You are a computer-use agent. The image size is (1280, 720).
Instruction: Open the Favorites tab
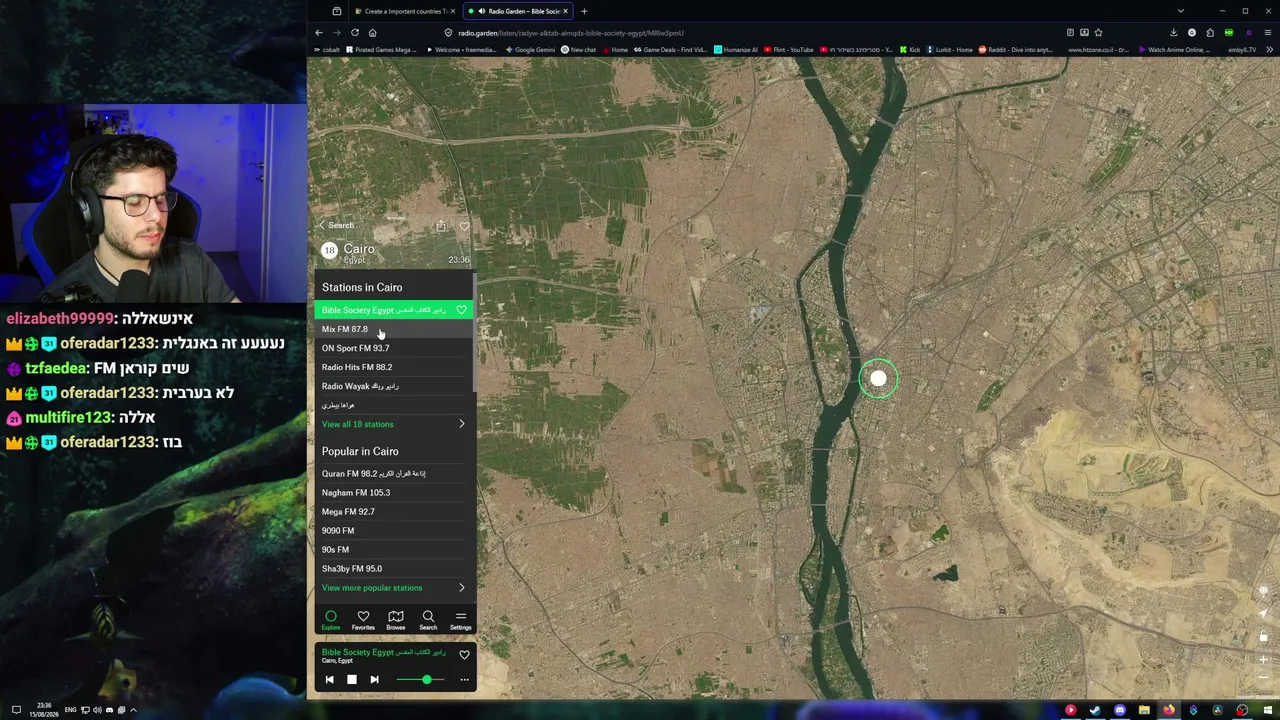pyautogui.click(x=363, y=620)
